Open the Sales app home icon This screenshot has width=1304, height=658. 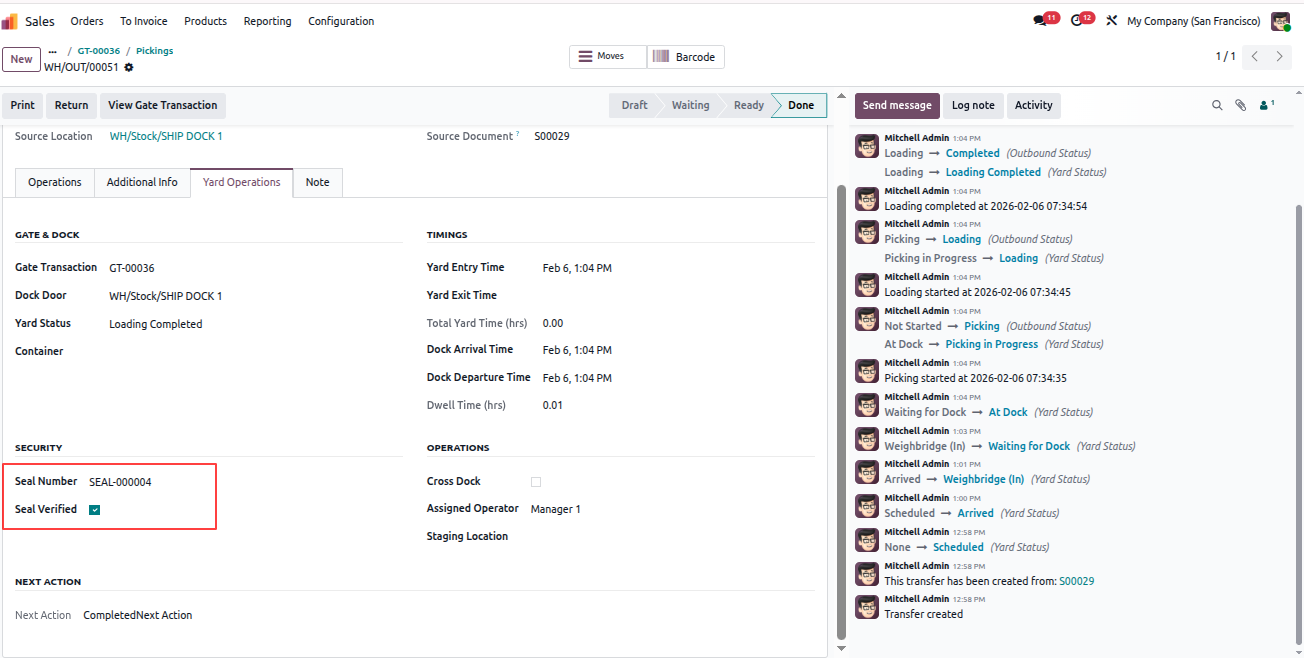[9, 21]
